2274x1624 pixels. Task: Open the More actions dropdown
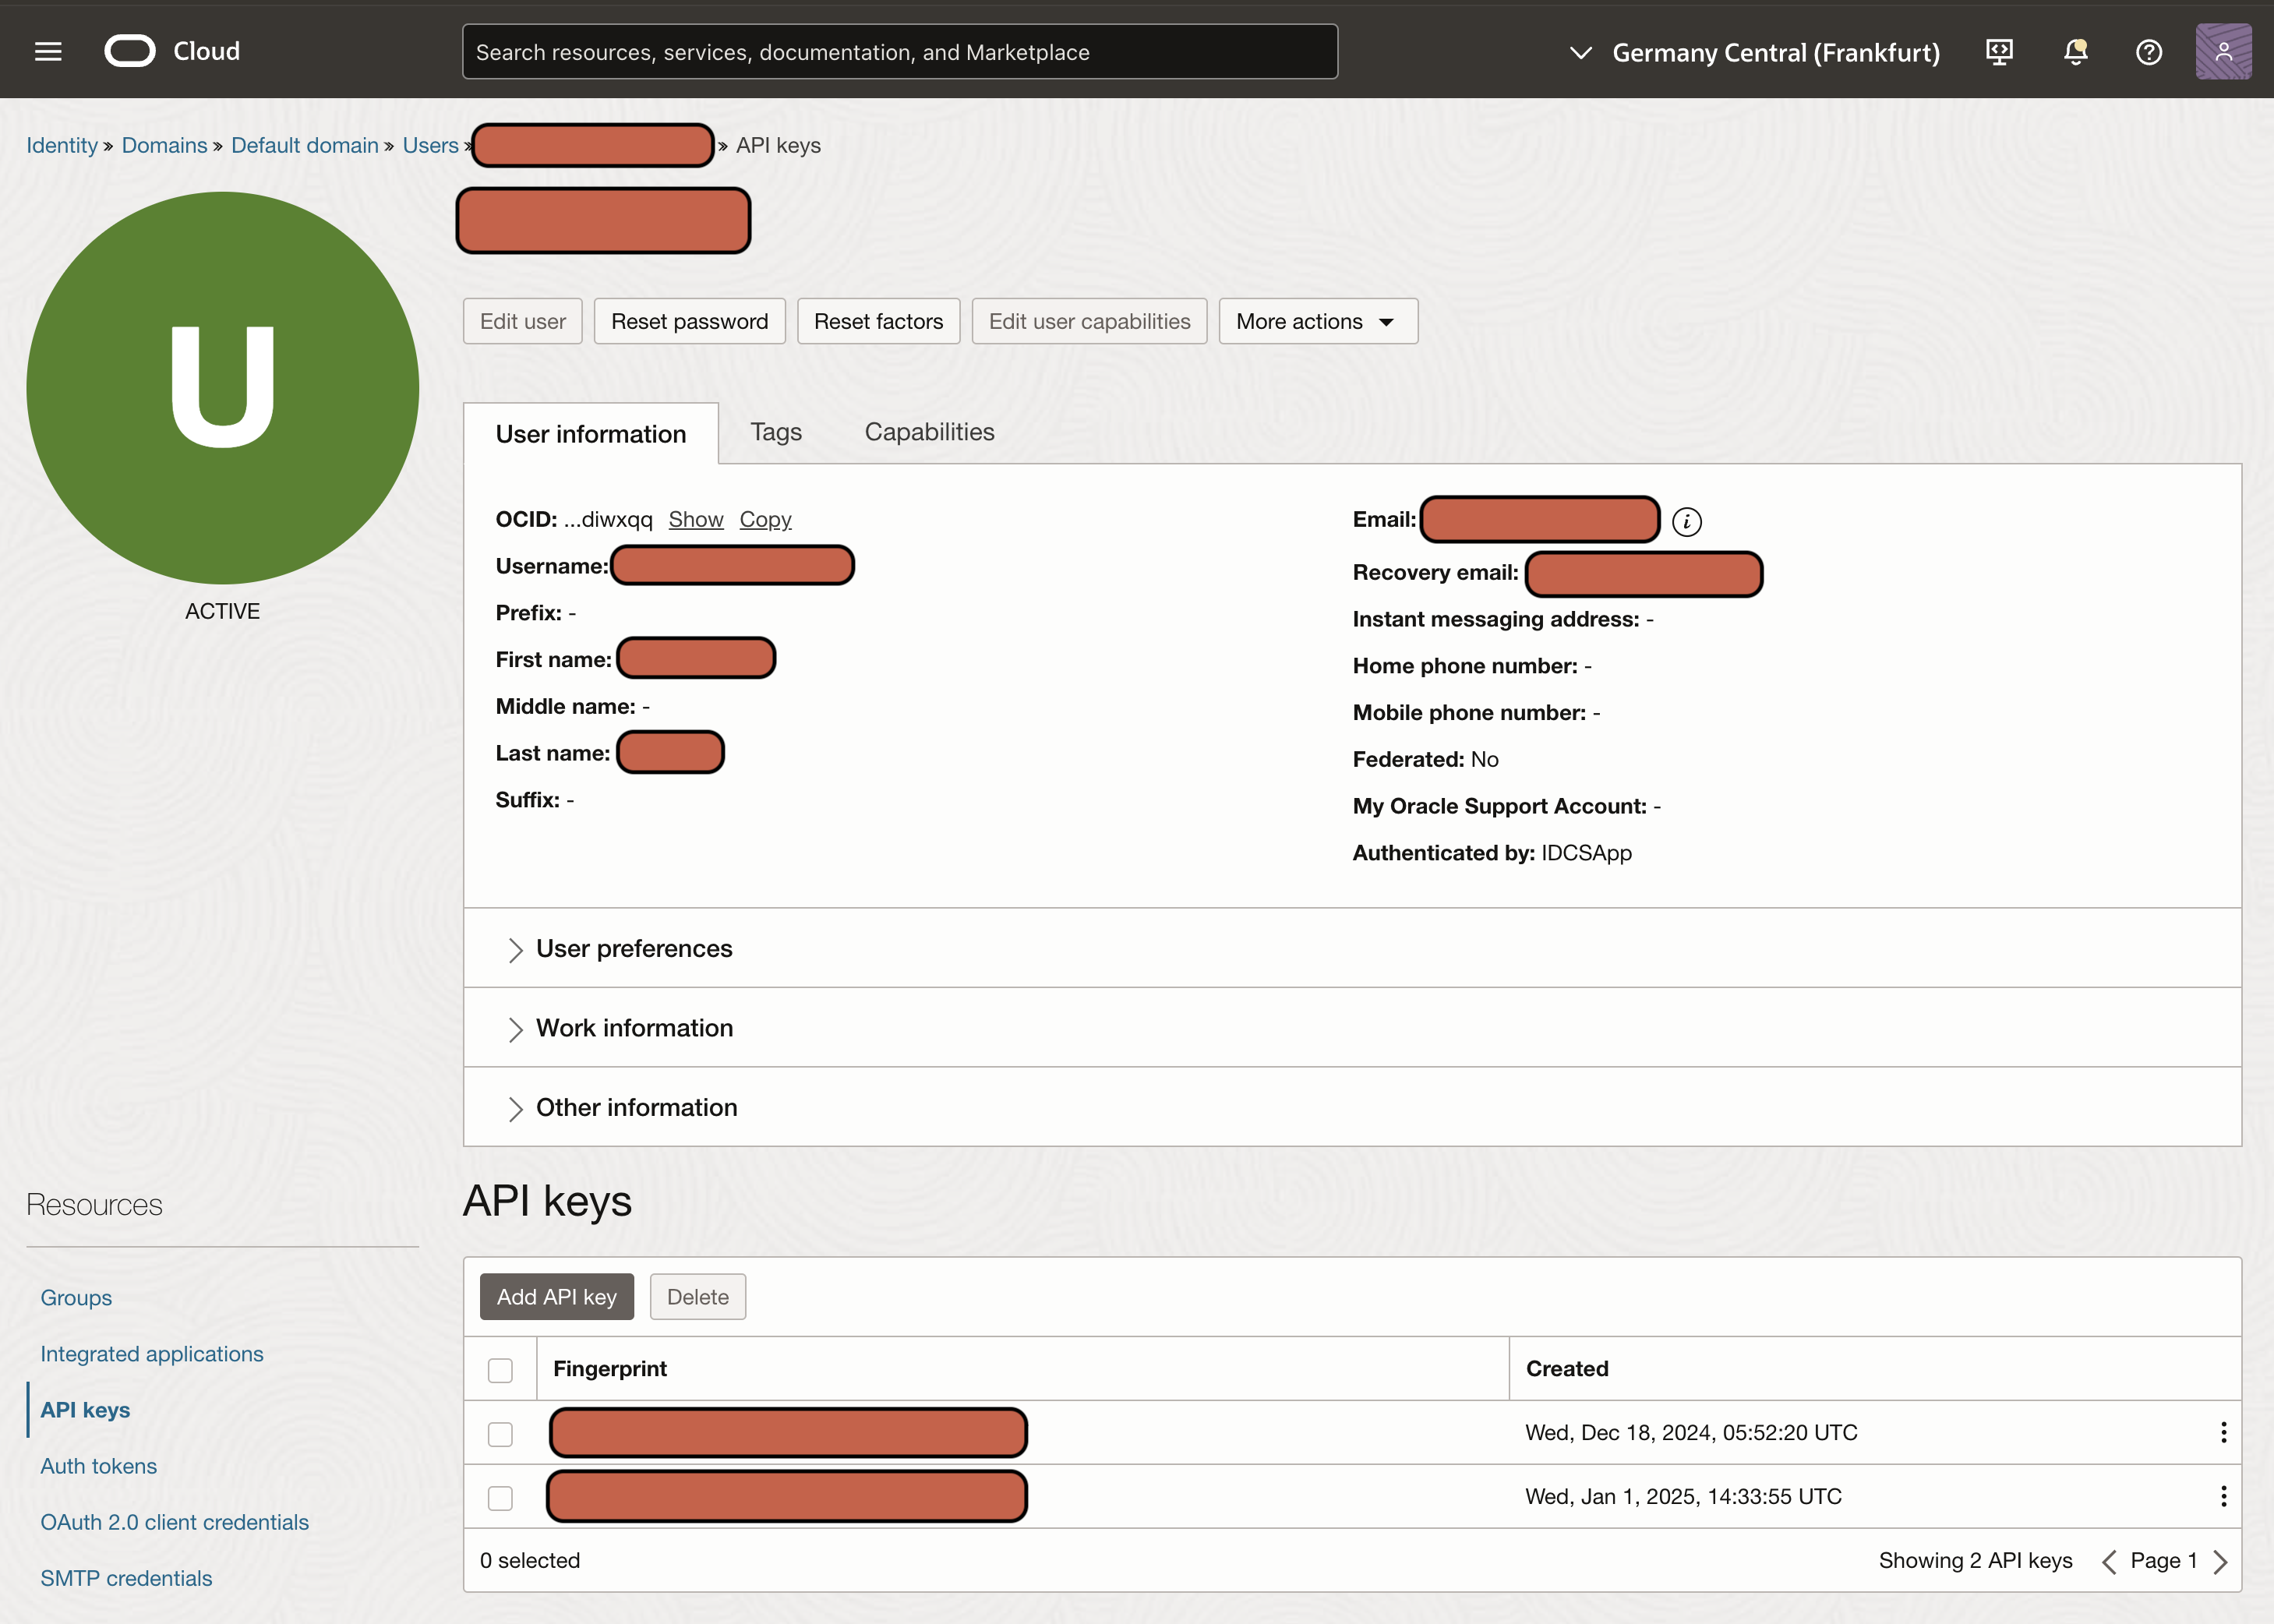[x=1318, y=321]
